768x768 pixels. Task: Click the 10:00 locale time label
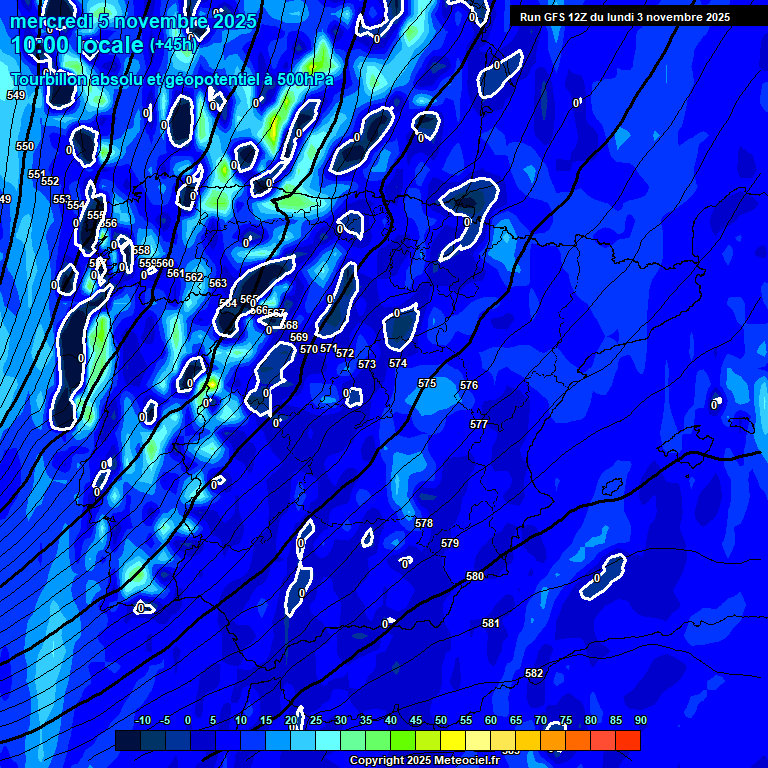click(77, 45)
